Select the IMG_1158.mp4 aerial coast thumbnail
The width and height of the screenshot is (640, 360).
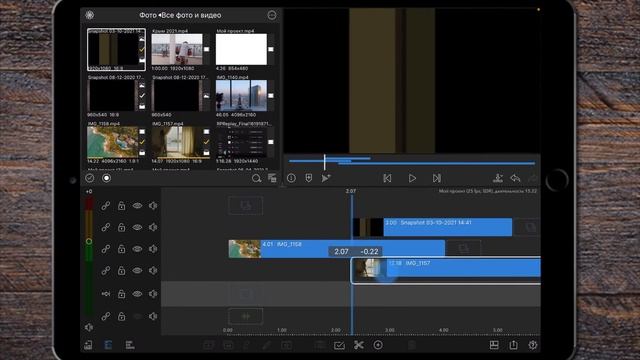(x=113, y=142)
